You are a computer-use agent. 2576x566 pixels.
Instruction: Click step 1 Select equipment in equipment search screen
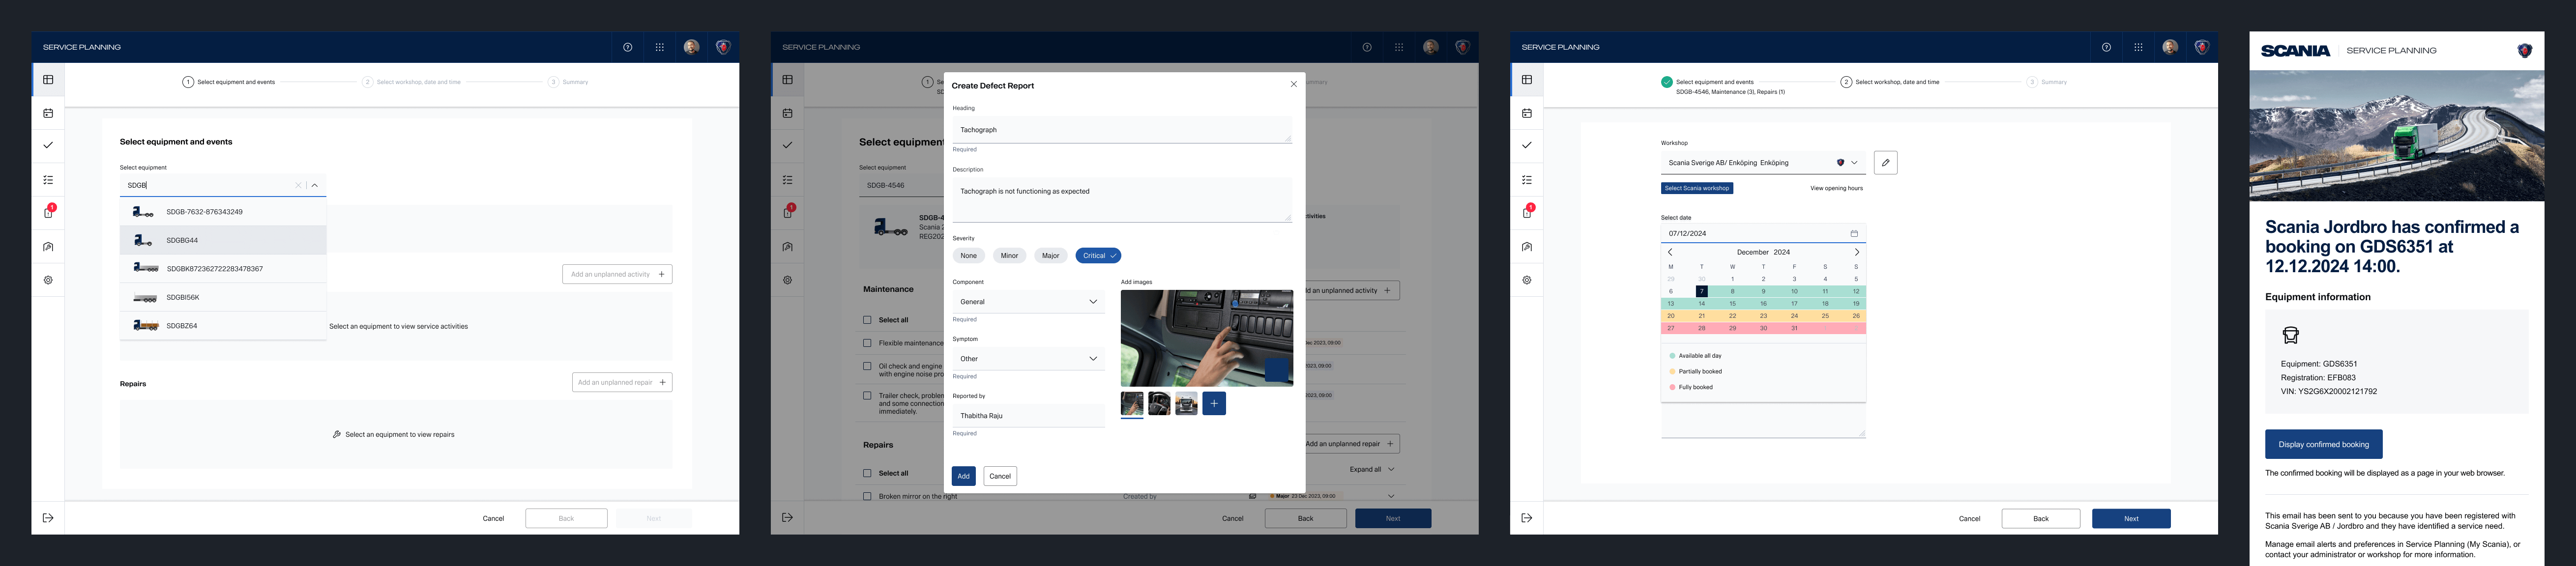pyautogui.click(x=229, y=82)
